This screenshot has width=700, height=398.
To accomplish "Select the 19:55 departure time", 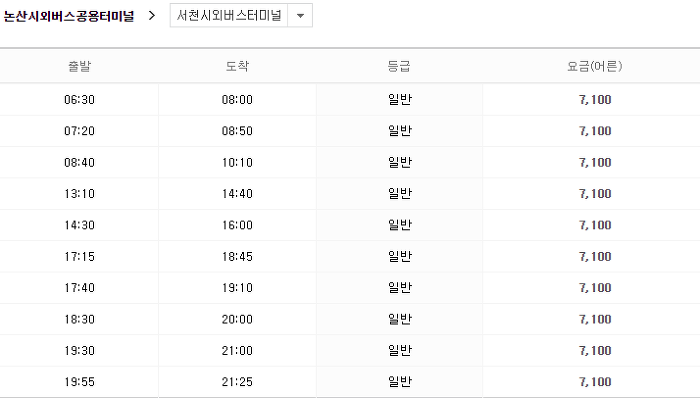I will point(79,382).
